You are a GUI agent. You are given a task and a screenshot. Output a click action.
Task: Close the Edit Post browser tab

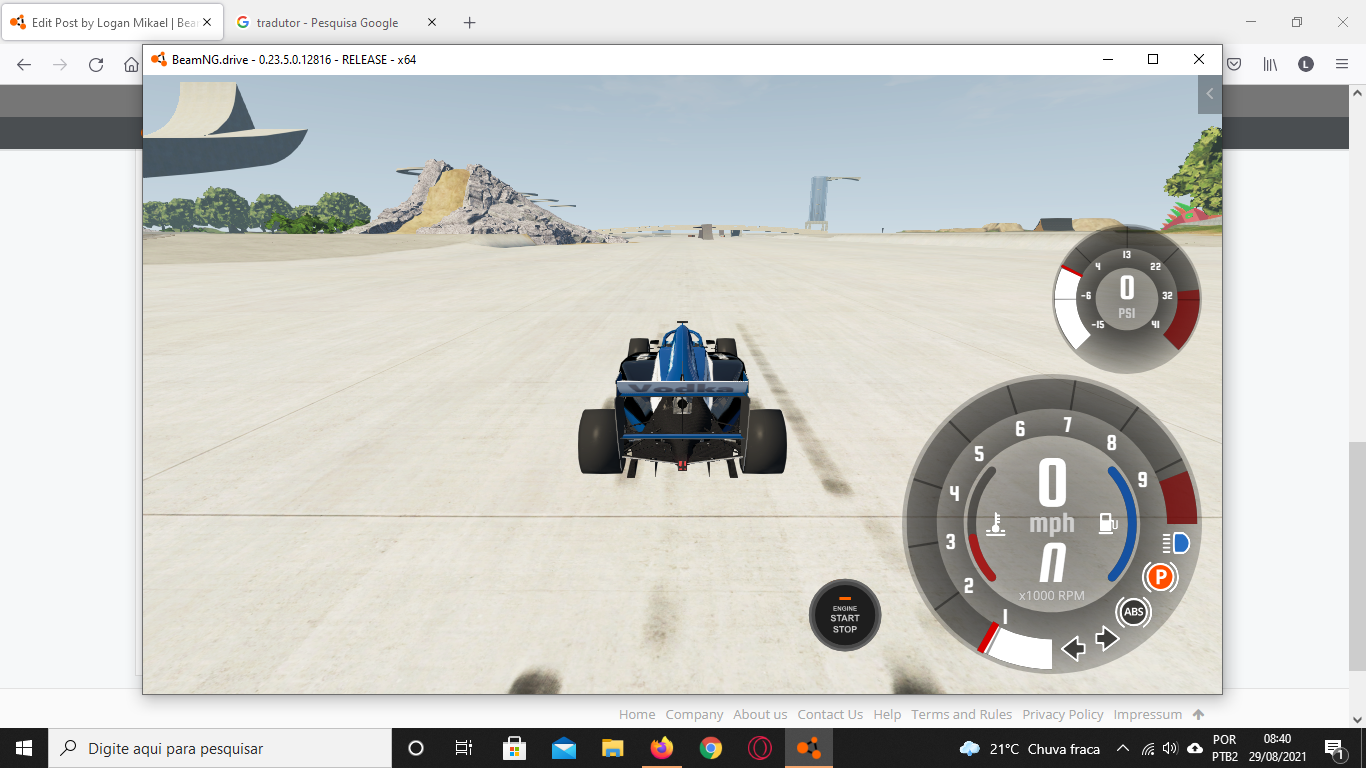(207, 22)
